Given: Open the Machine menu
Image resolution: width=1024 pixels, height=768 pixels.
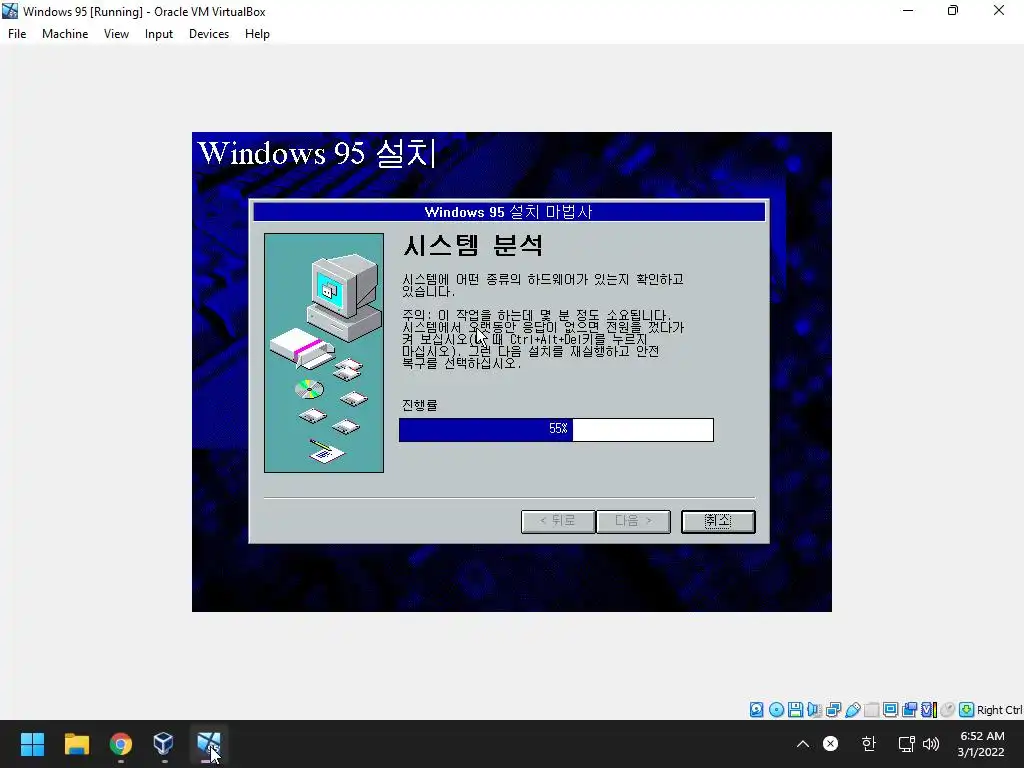Looking at the screenshot, I should click(x=65, y=34).
